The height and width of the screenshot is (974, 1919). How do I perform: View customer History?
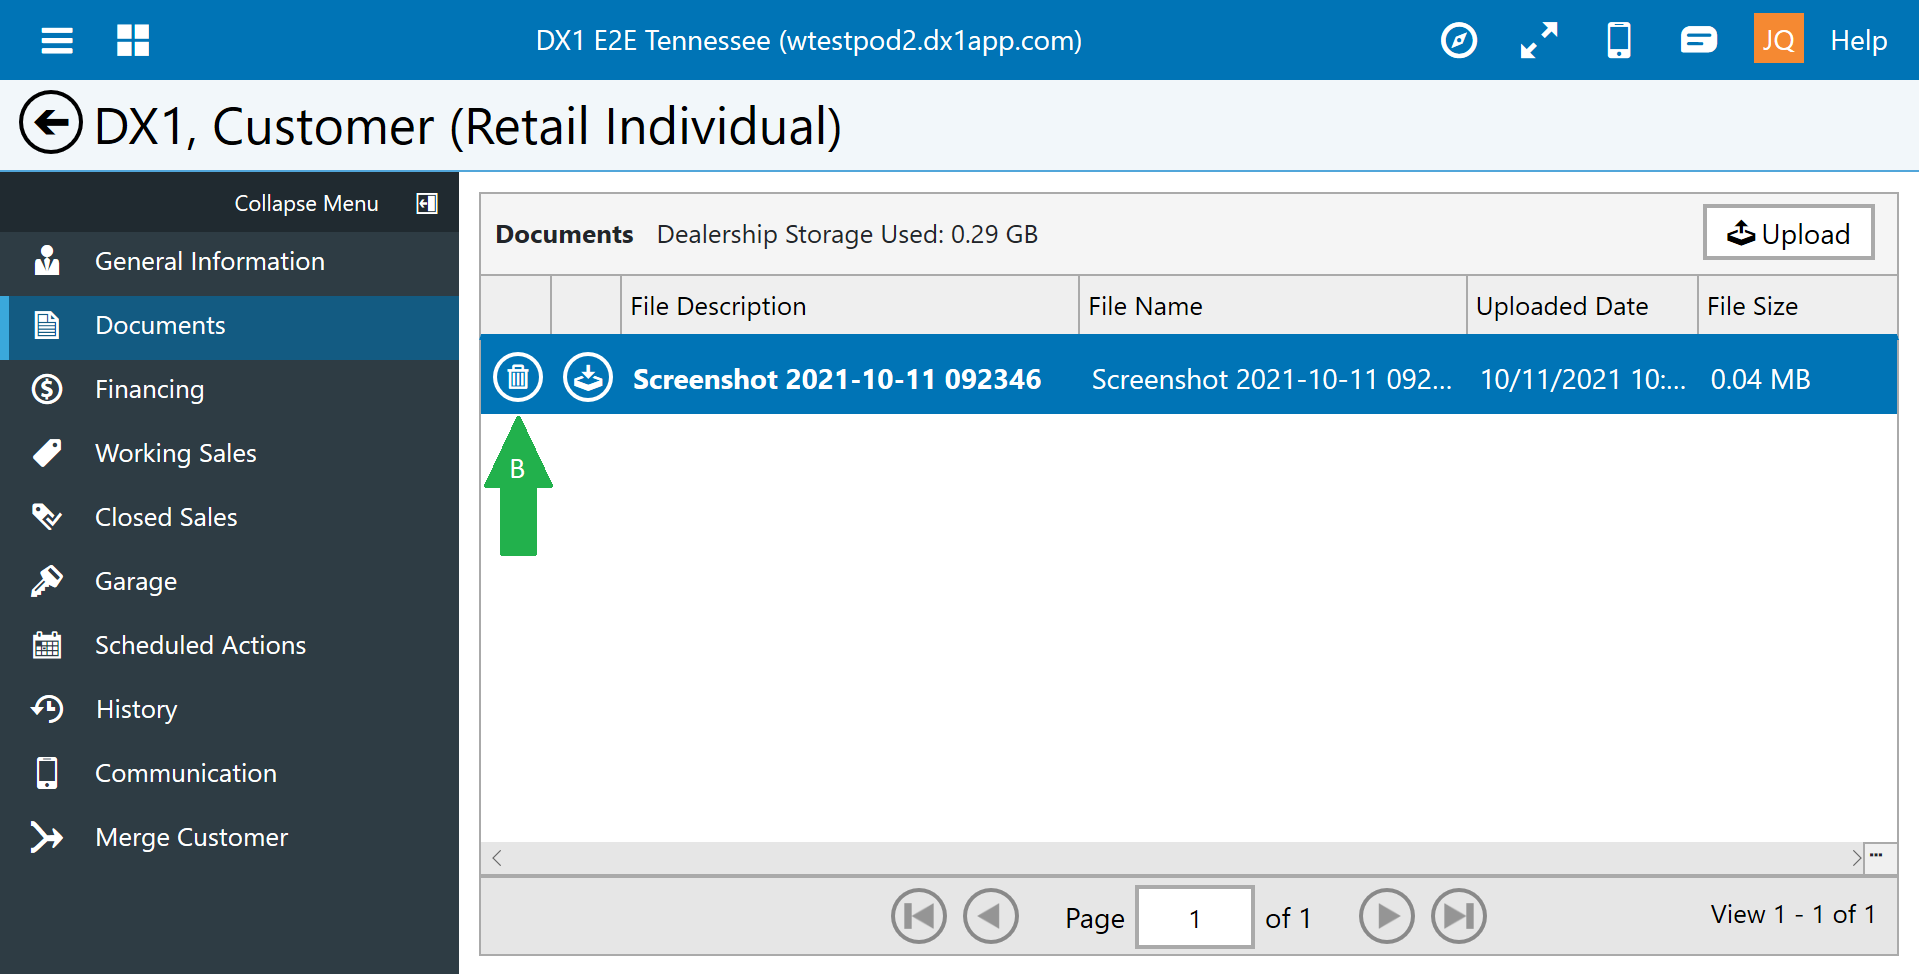[x=230, y=710]
